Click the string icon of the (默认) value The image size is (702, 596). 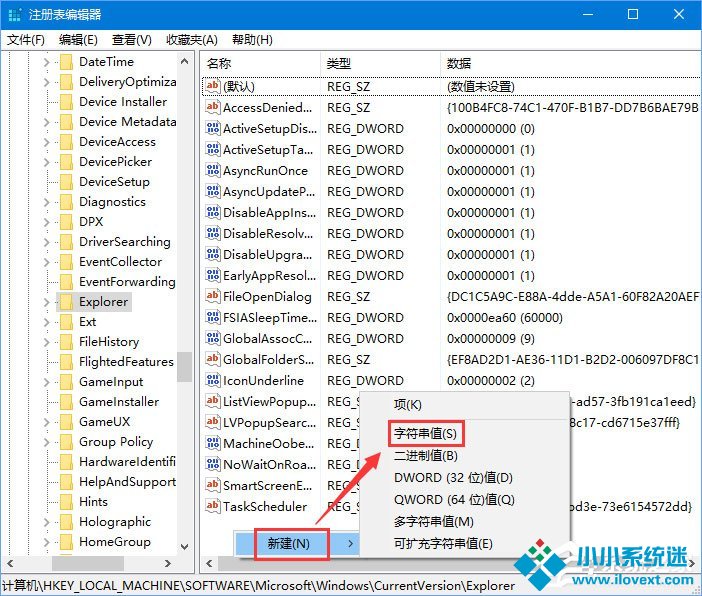pos(212,86)
